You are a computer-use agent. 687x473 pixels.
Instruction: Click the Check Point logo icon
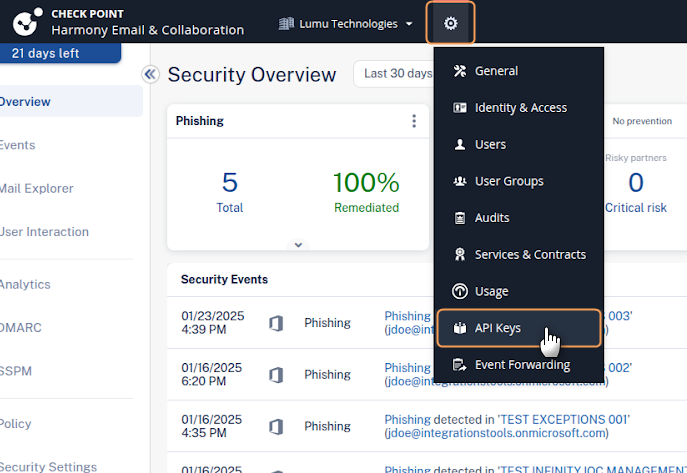23,22
